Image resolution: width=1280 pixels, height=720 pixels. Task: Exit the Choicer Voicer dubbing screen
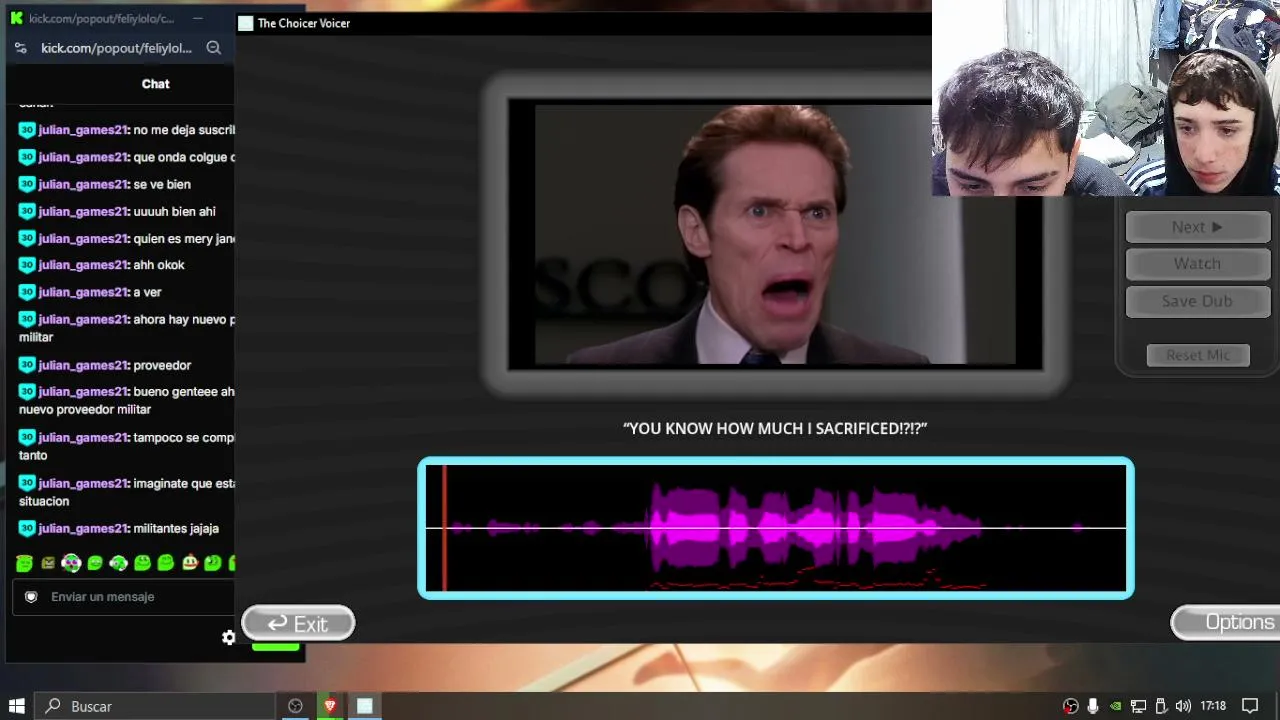[x=298, y=623]
